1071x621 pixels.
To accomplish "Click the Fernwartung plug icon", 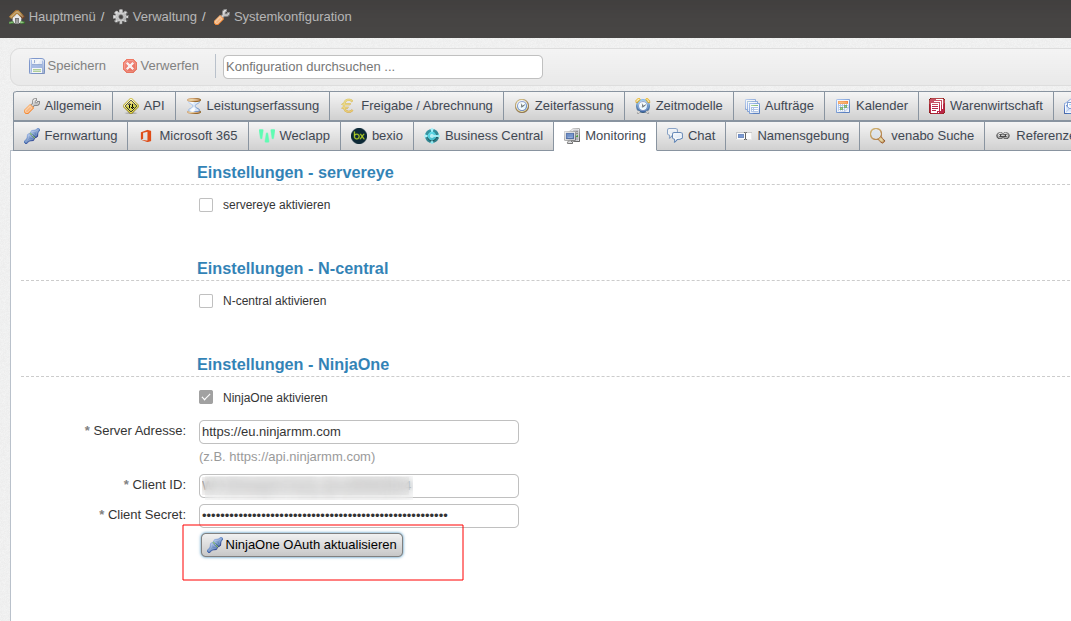I will [x=31, y=136].
